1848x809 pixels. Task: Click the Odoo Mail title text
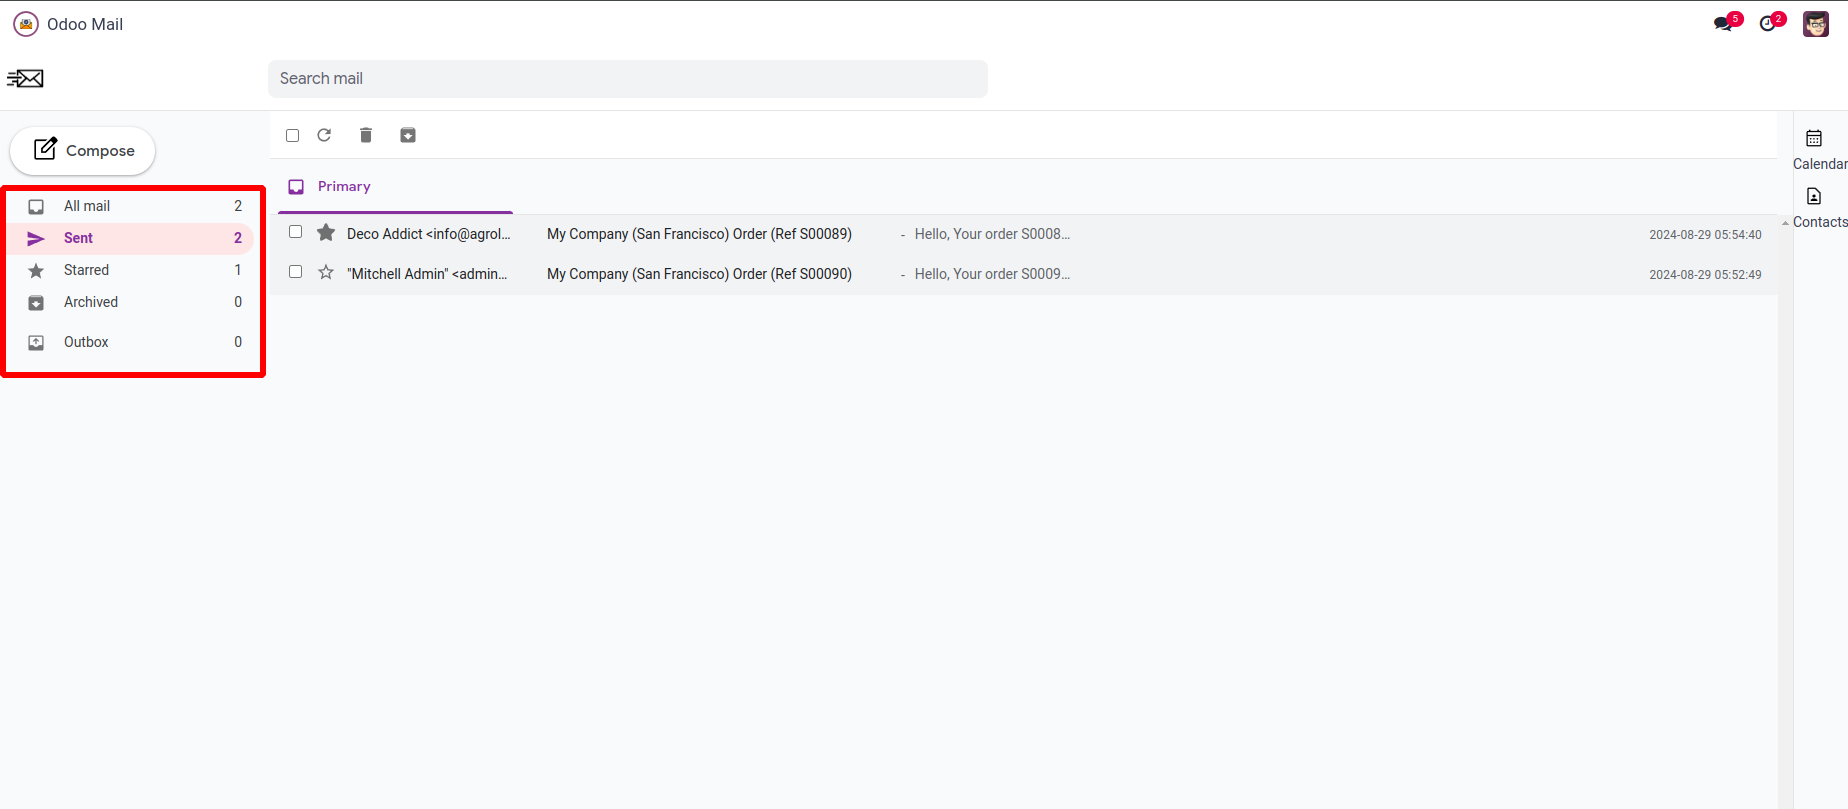coord(85,24)
